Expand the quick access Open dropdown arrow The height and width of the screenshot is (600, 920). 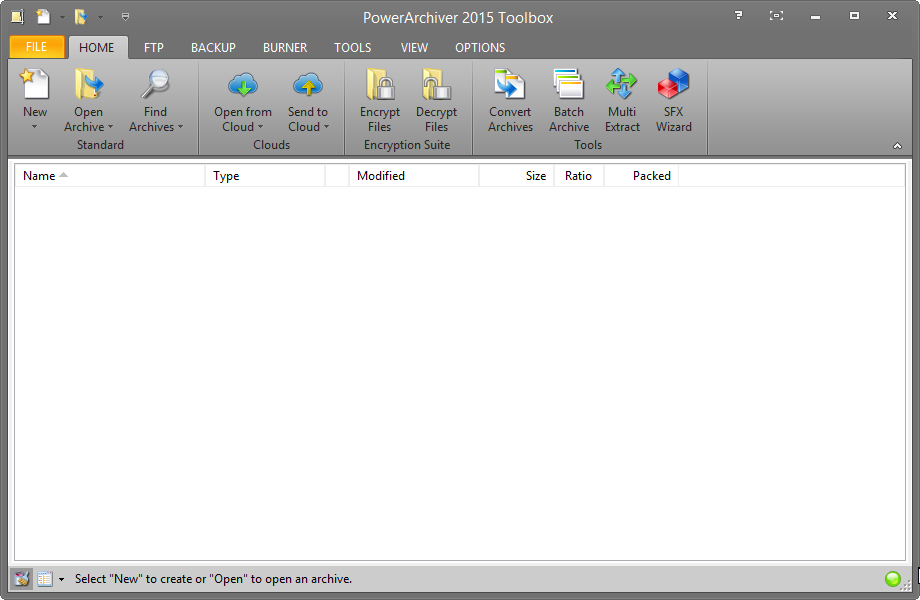tap(100, 17)
